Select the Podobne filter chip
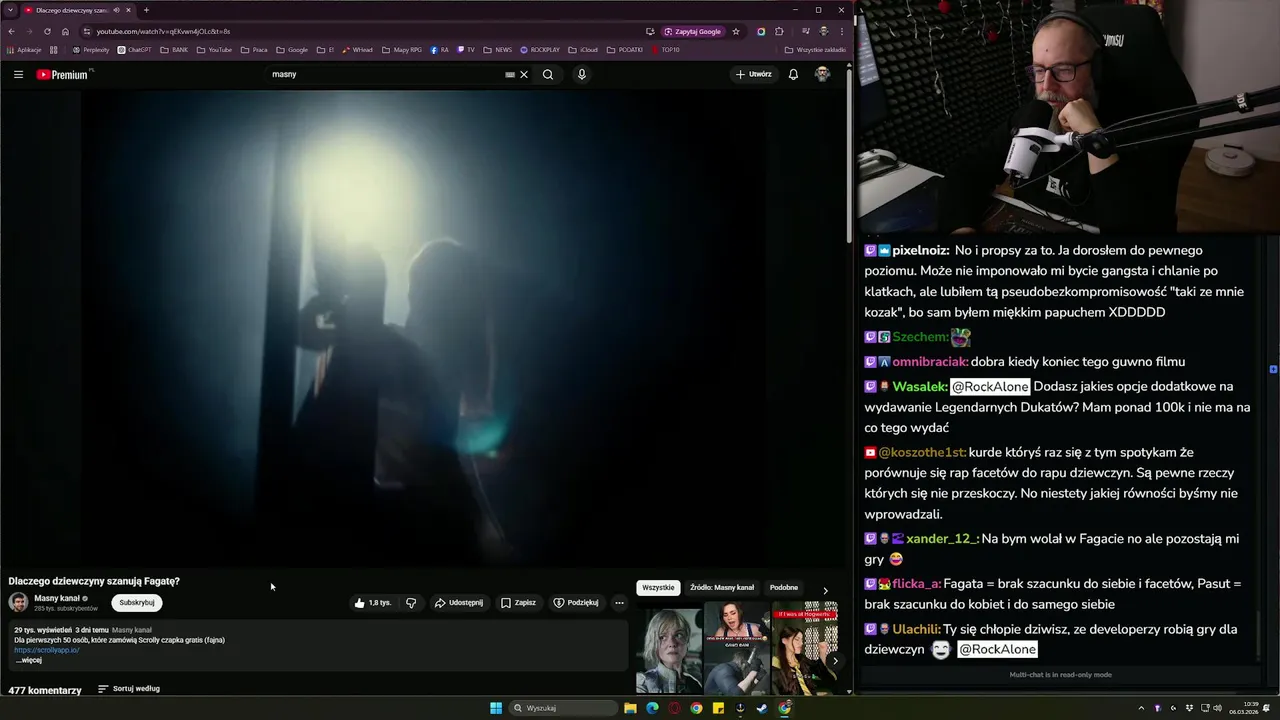1280x720 pixels. click(784, 588)
